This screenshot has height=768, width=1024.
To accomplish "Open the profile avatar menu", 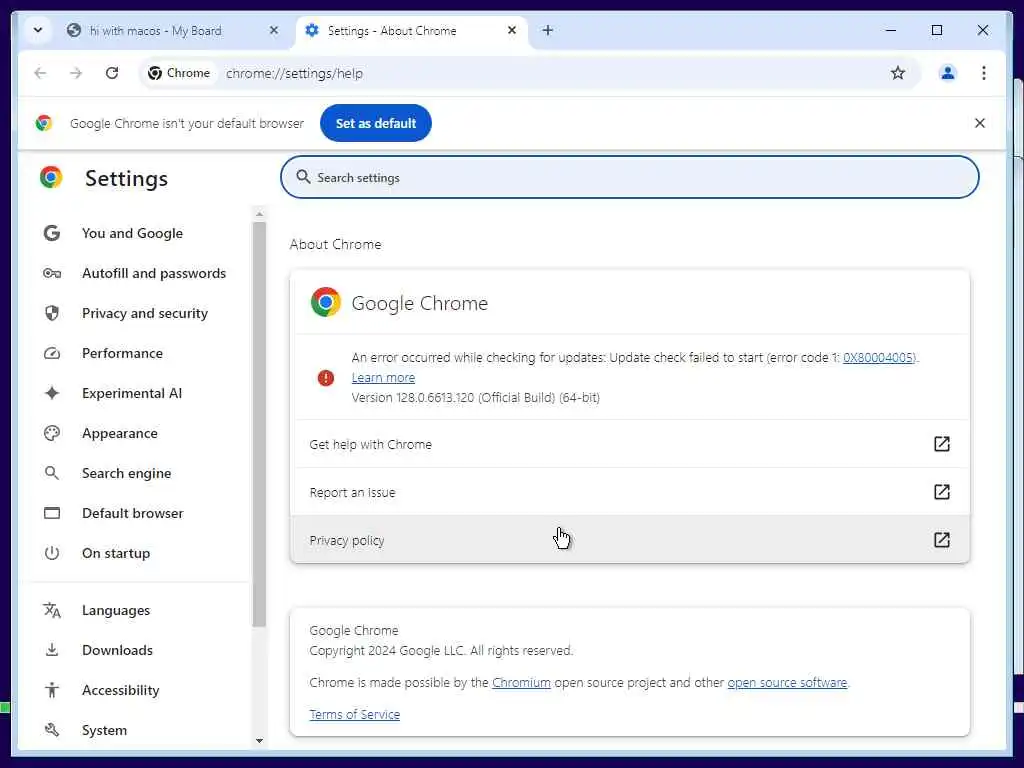I will coord(948,73).
